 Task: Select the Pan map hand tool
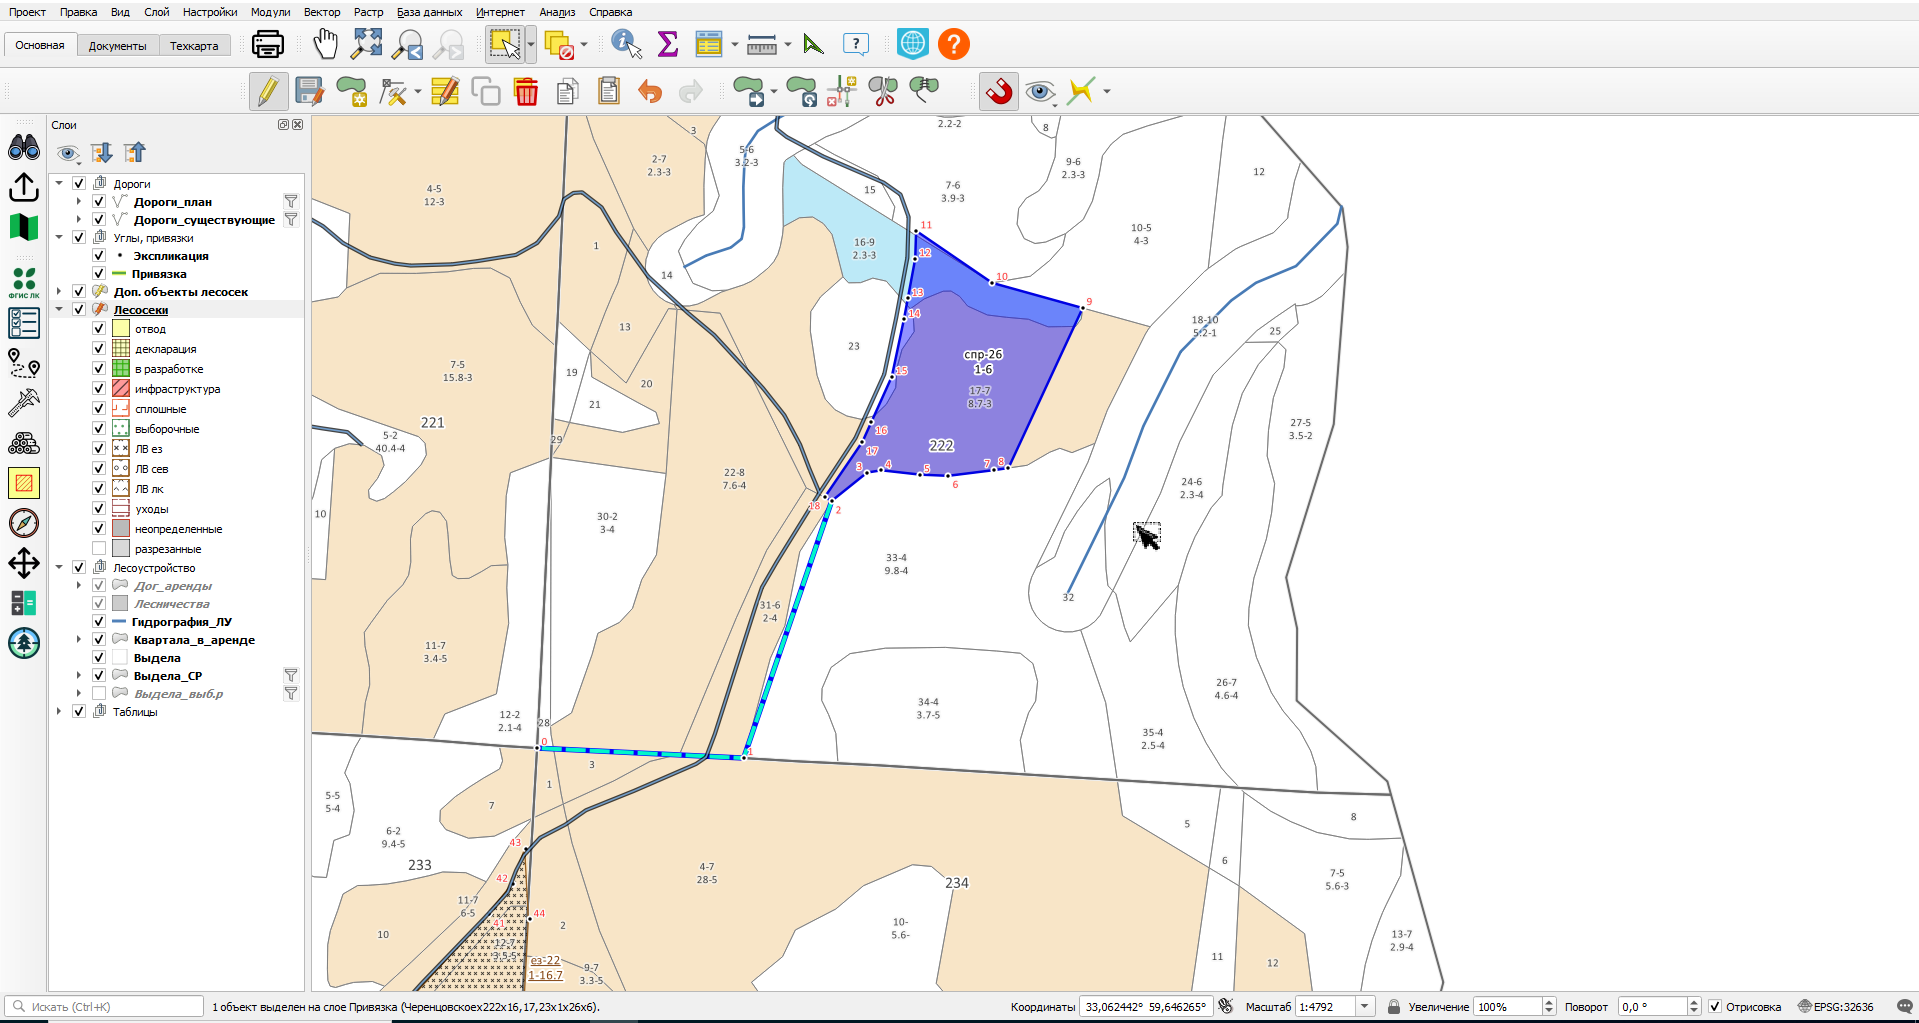point(326,44)
